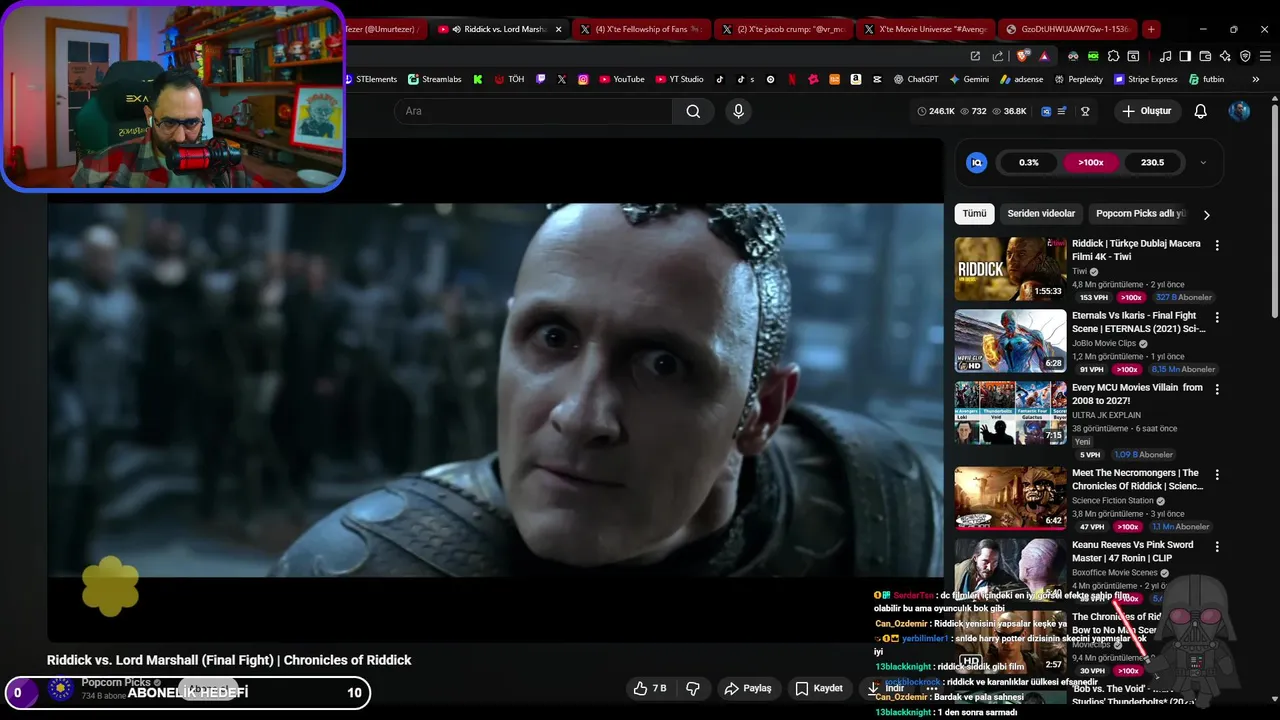
Task: Click the YouTube Ara search field
Action: 534,111
